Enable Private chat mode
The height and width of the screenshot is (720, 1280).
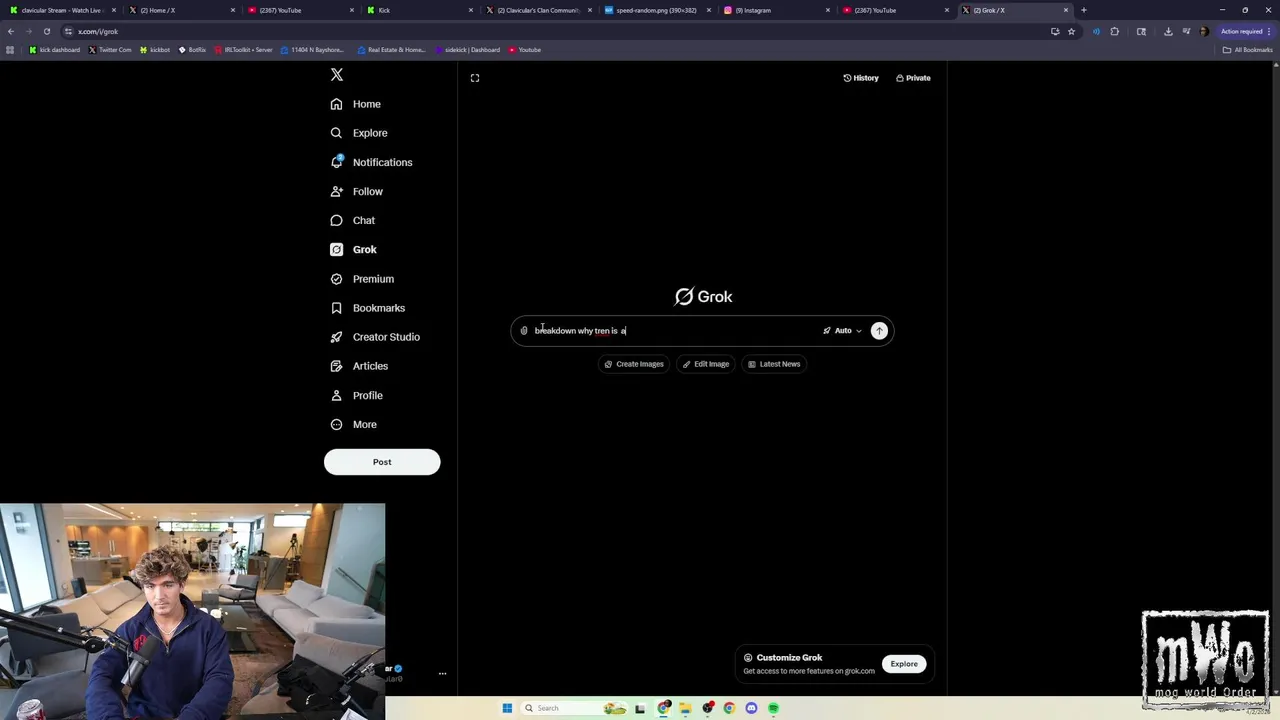(913, 78)
